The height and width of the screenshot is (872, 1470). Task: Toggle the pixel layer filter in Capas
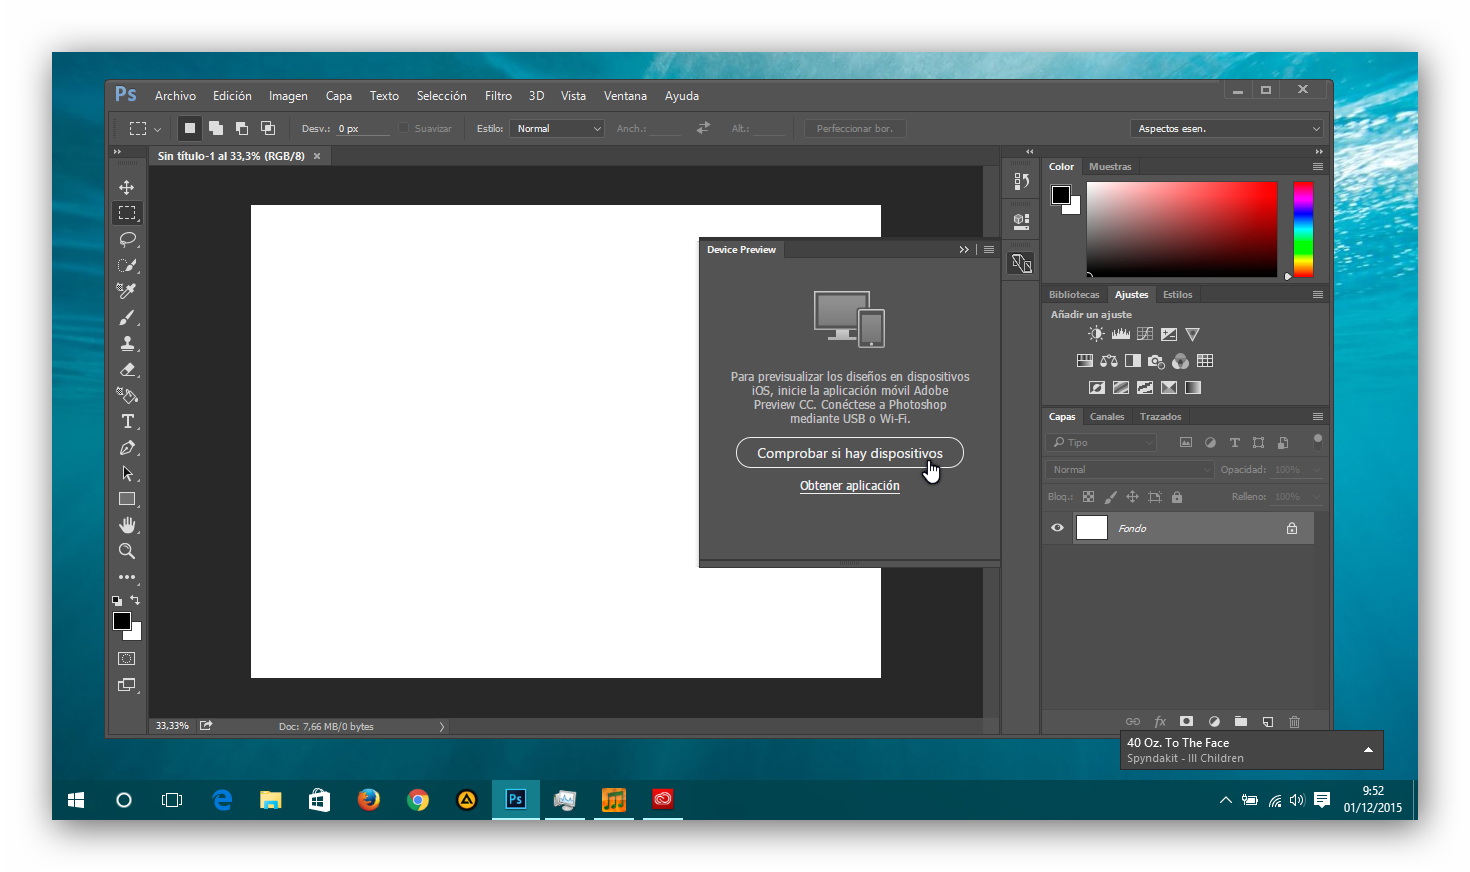pos(1186,442)
